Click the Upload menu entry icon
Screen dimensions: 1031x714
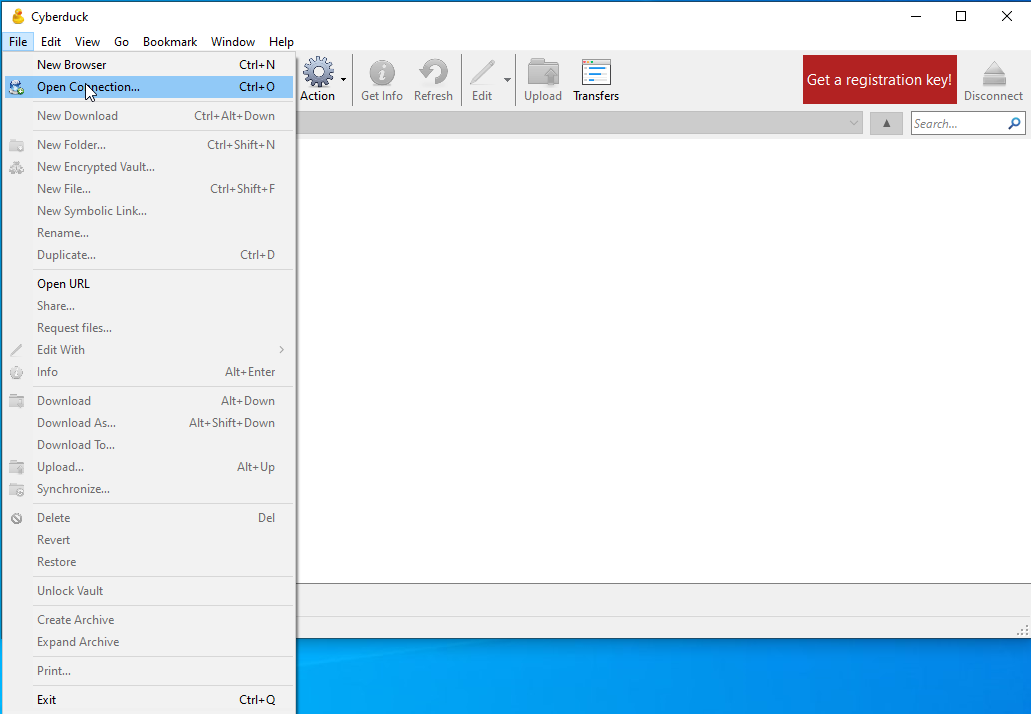click(16, 467)
